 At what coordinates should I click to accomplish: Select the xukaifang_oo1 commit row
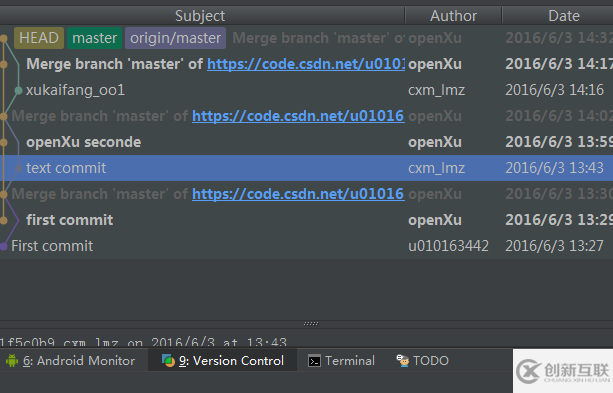pos(306,90)
